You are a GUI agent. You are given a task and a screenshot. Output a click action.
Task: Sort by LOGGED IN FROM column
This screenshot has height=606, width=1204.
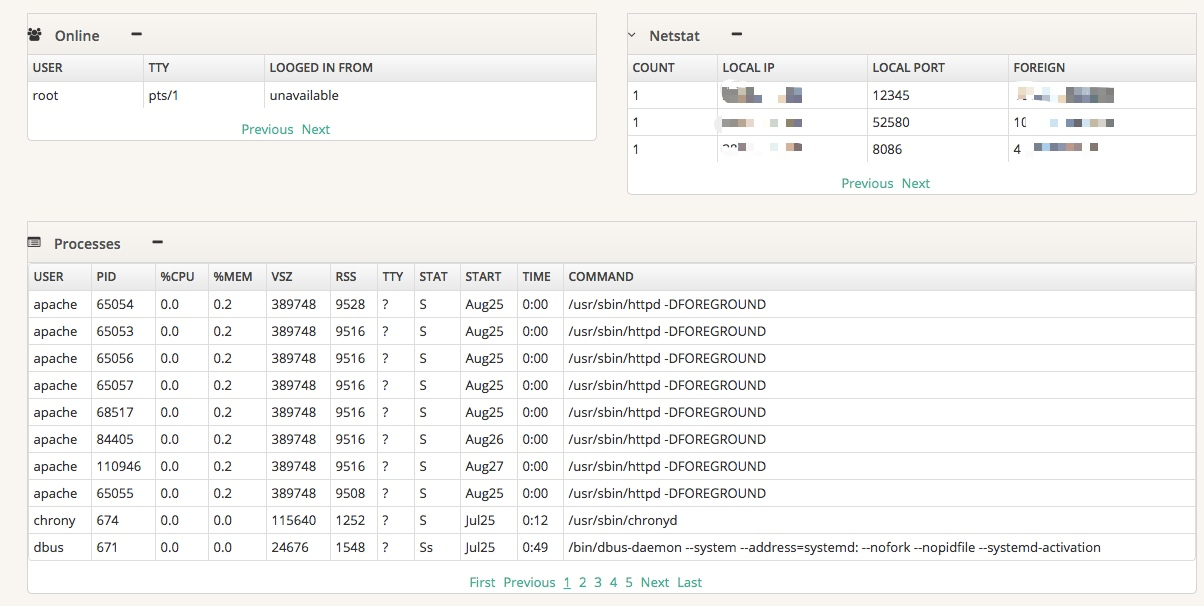[x=430, y=68]
